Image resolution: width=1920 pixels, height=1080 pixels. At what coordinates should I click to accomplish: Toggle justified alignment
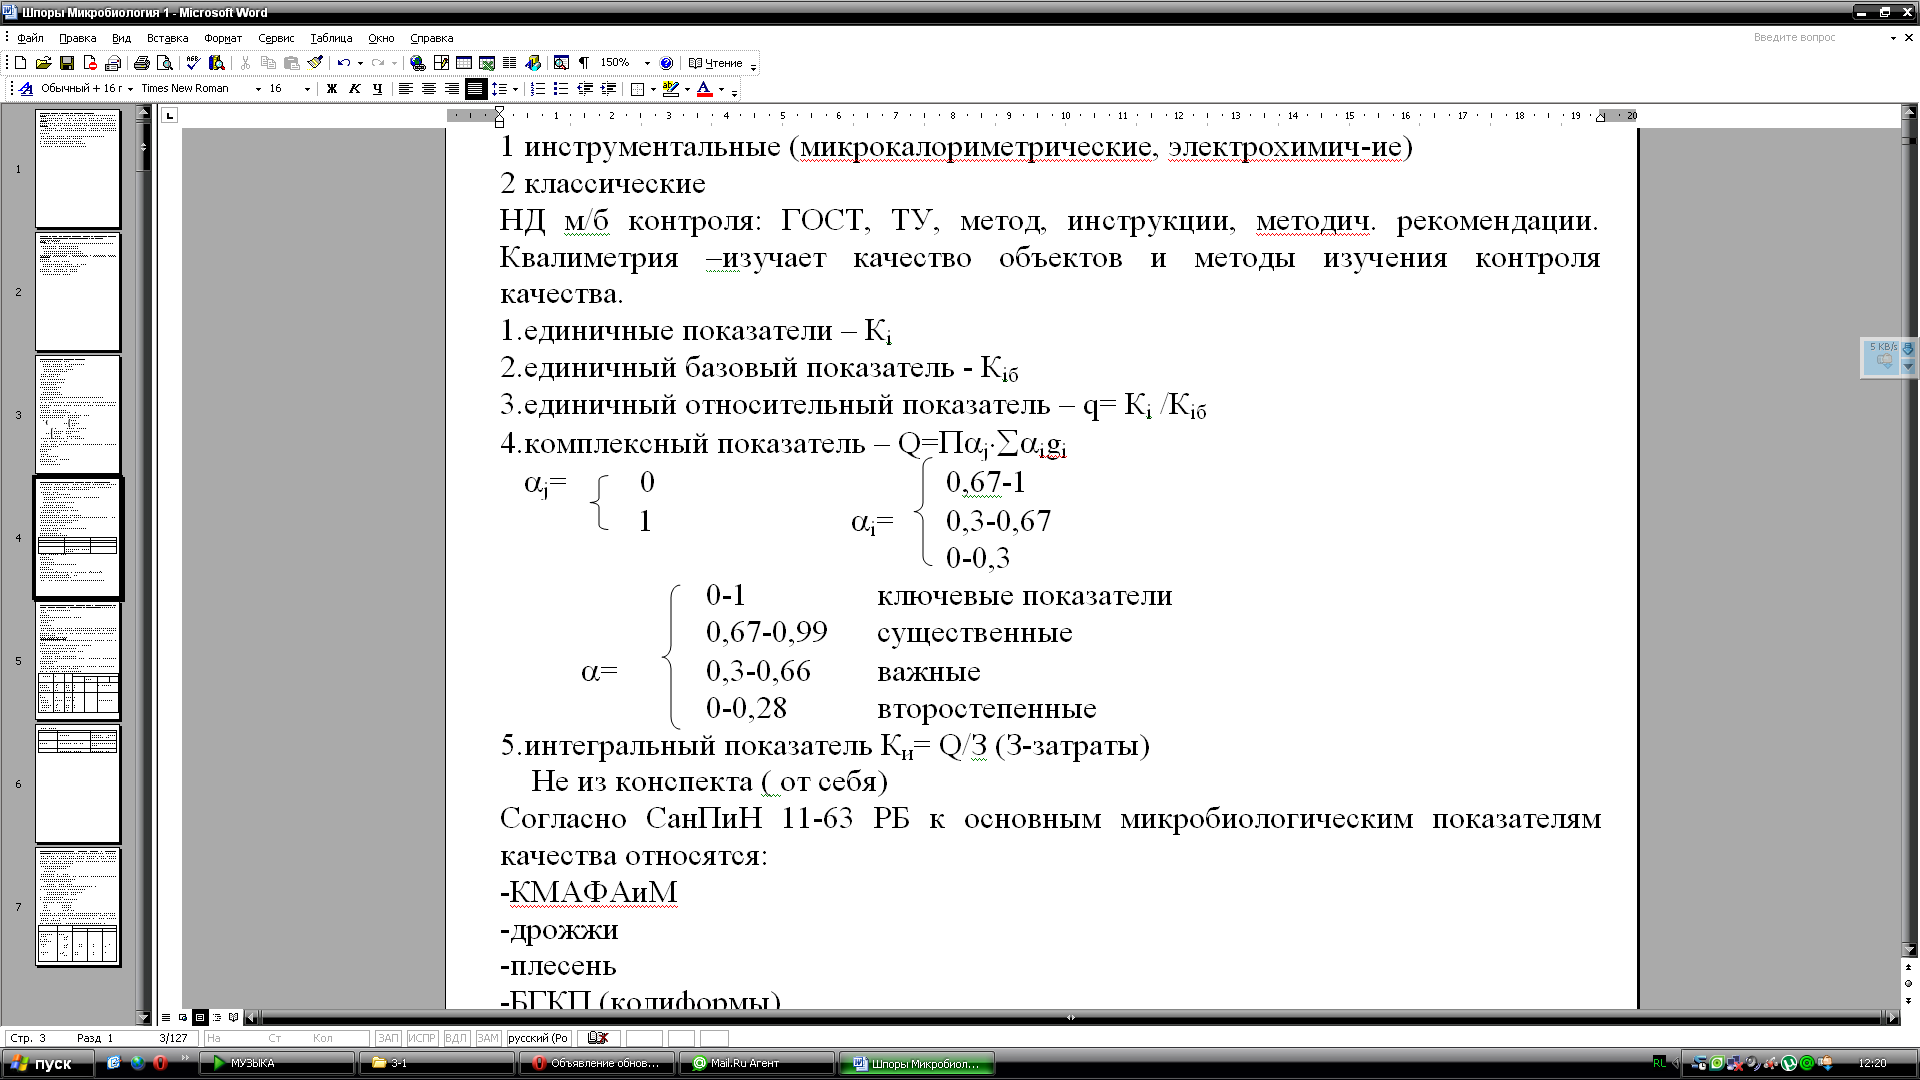[476, 89]
